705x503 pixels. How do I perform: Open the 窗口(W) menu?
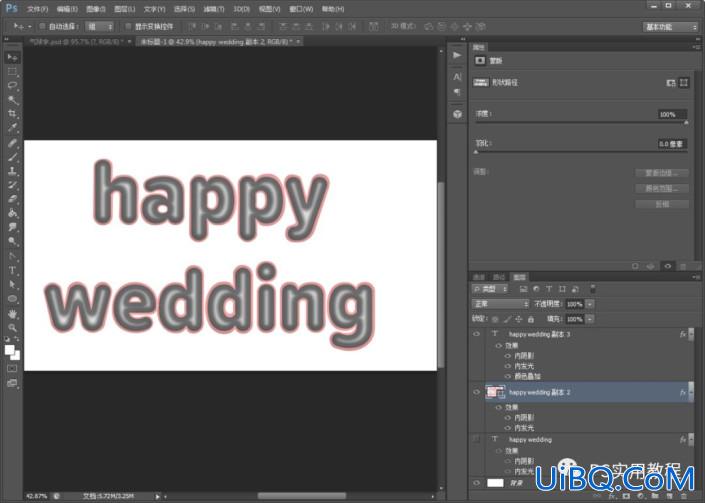pyautogui.click(x=301, y=9)
